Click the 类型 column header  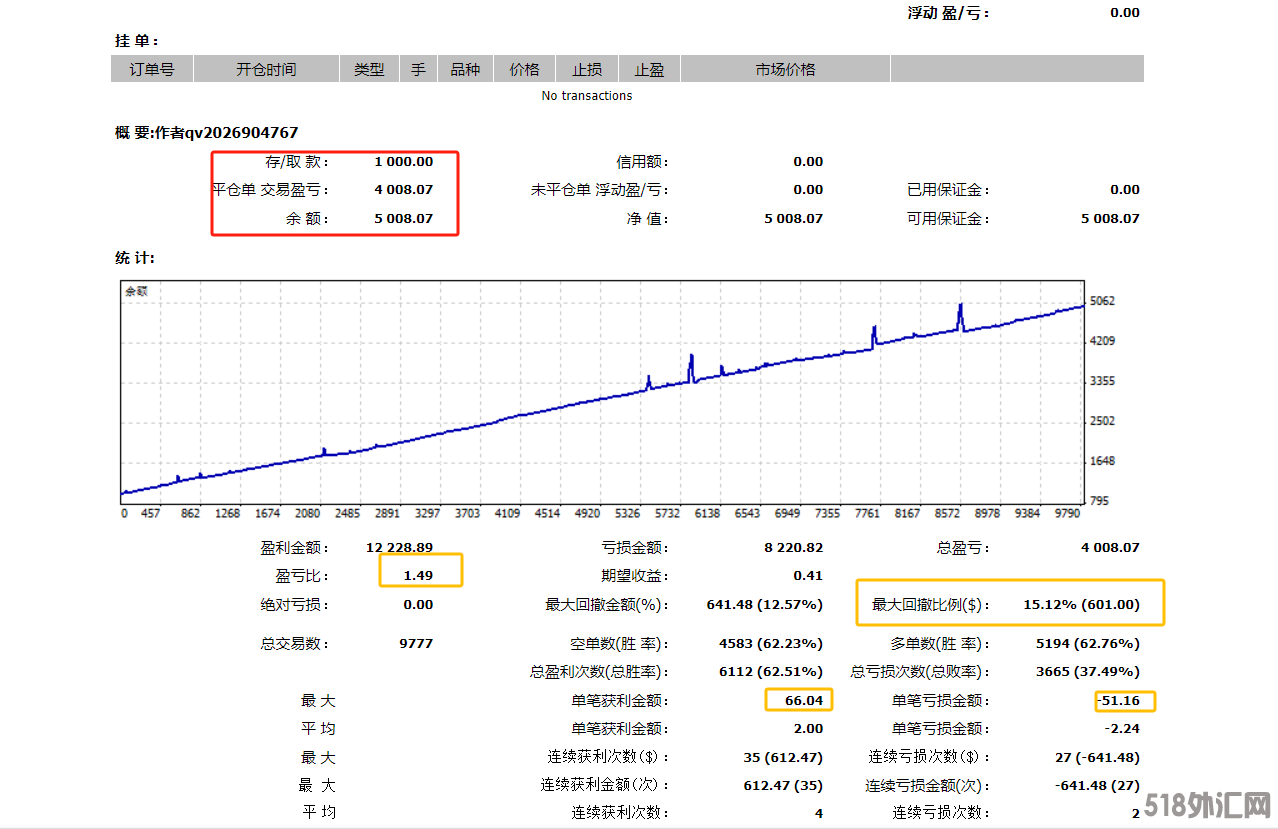369,69
